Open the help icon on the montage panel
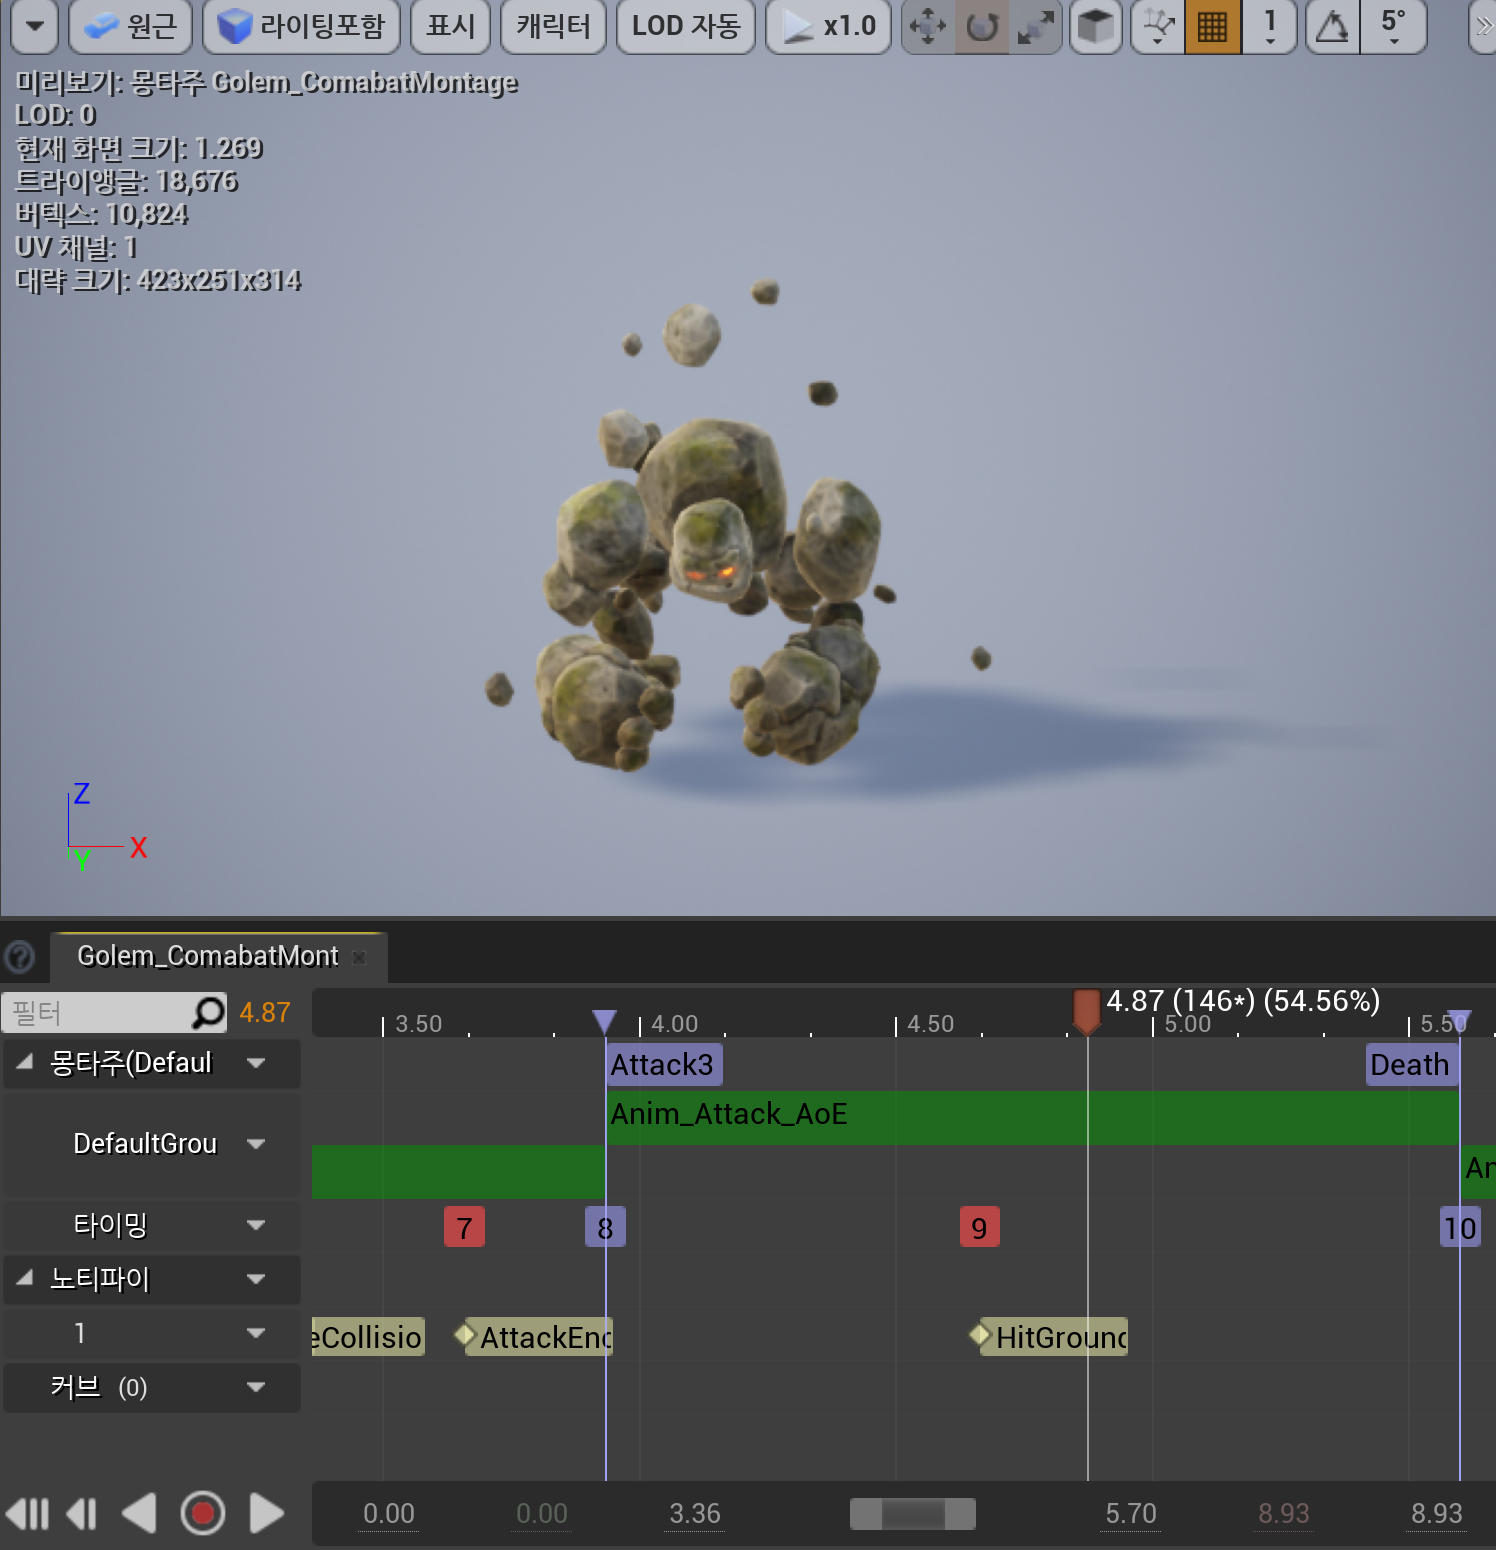 [x=20, y=957]
